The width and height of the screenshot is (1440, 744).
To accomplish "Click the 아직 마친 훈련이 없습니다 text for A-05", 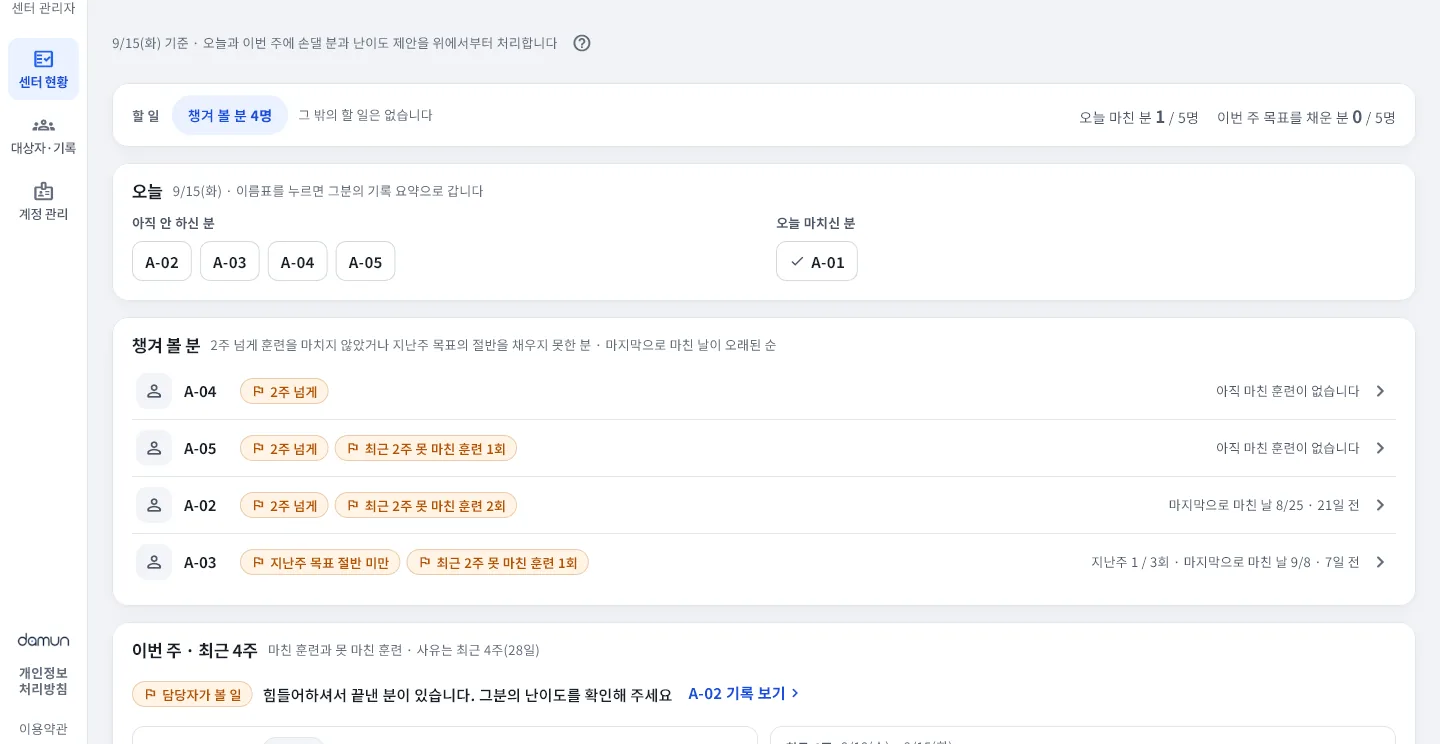I will click(x=1288, y=448).
